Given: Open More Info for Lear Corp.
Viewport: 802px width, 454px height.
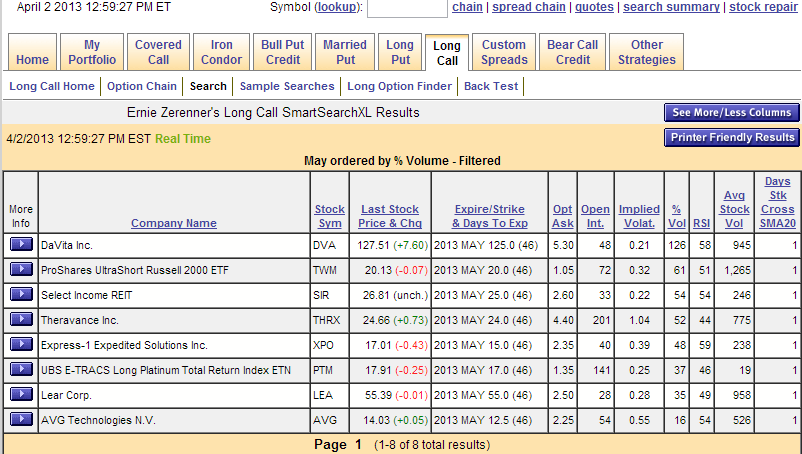Looking at the screenshot, I should (21, 395).
